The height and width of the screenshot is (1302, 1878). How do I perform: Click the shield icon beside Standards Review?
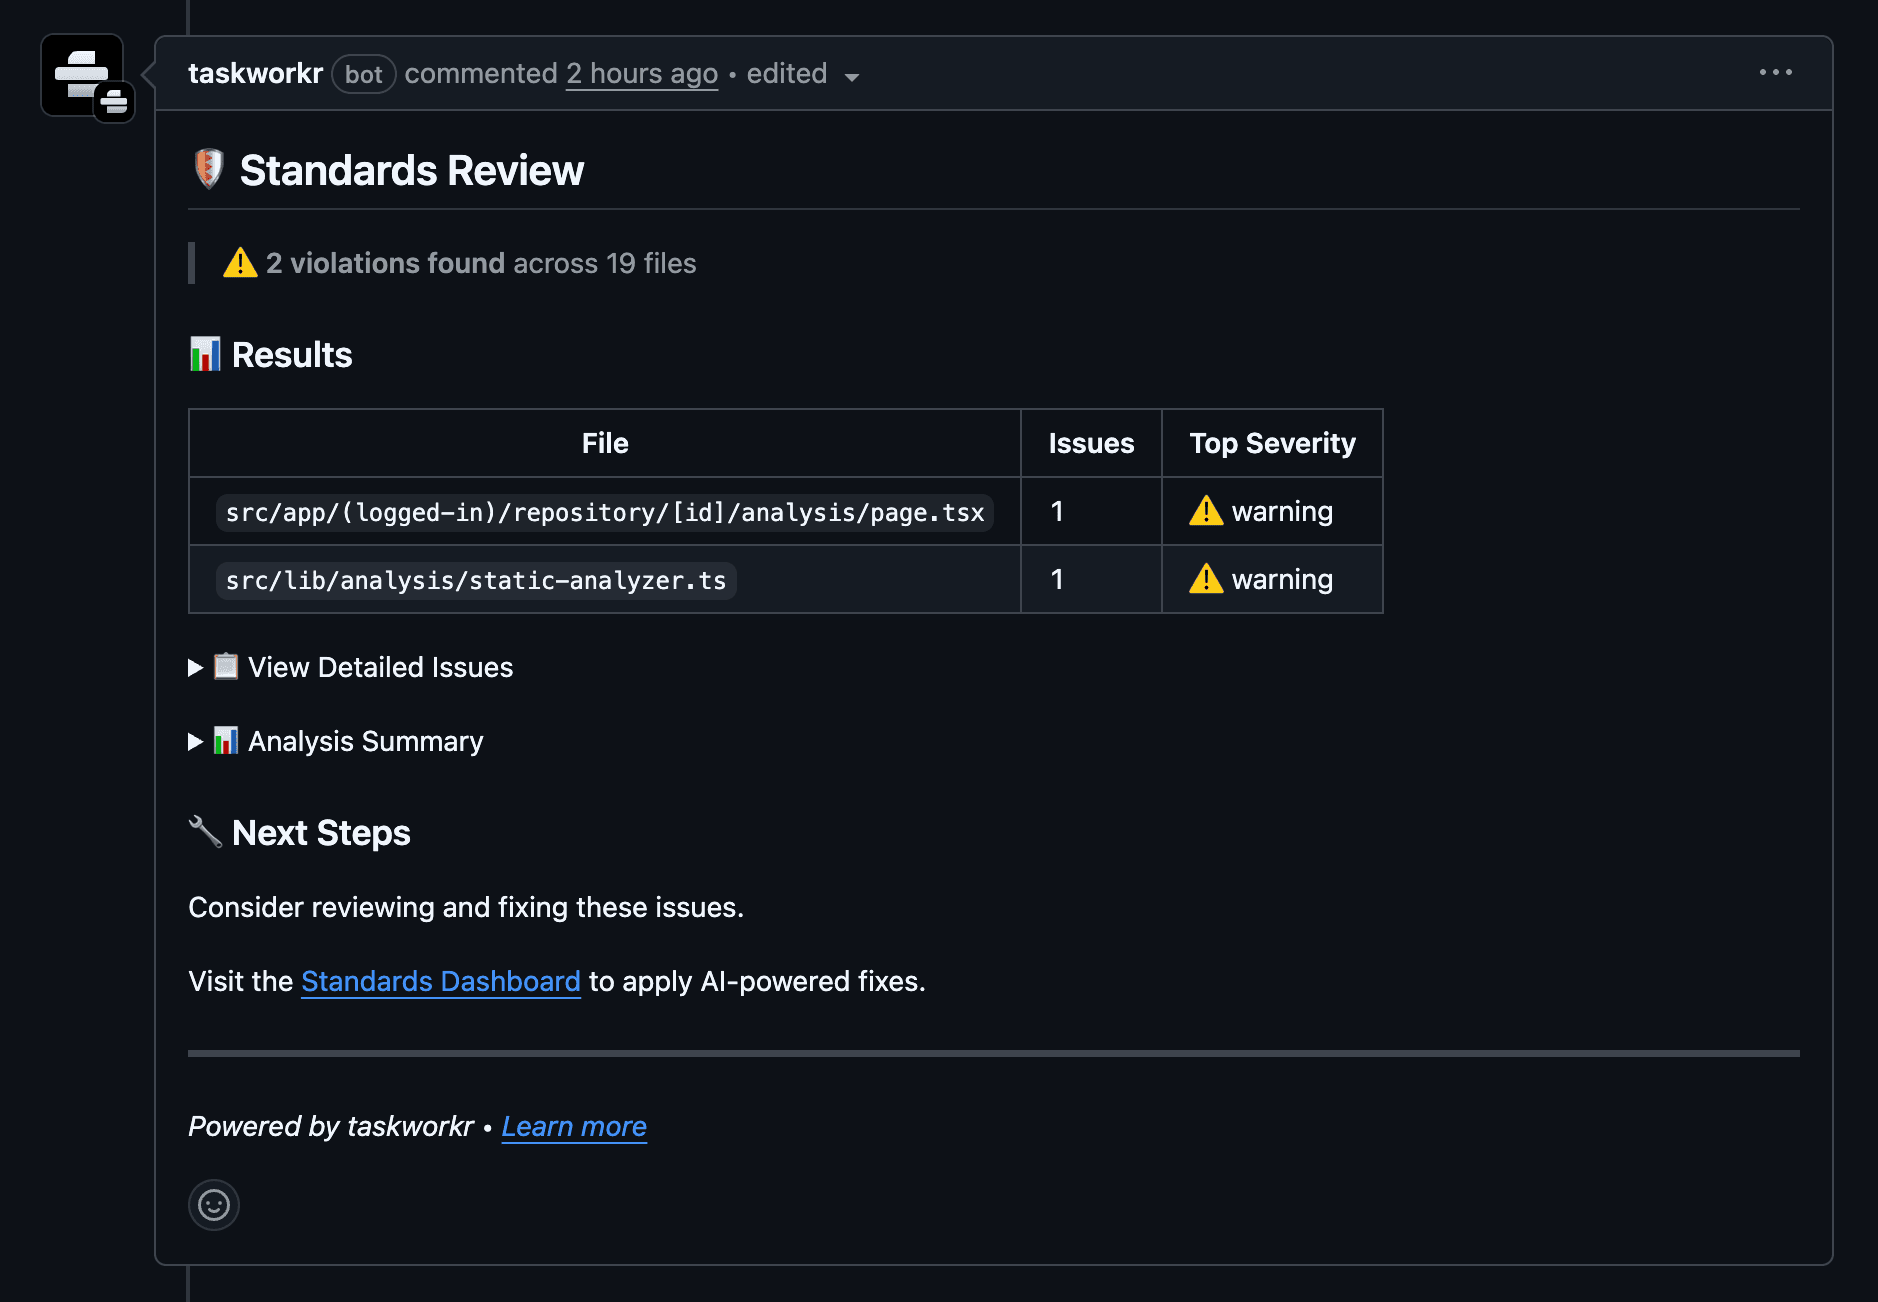point(209,169)
